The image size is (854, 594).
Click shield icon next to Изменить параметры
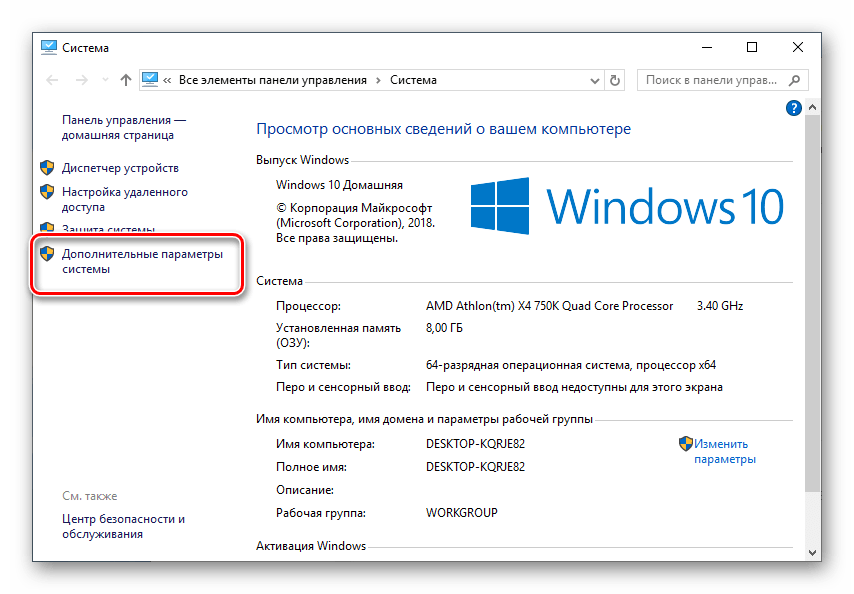(x=686, y=443)
